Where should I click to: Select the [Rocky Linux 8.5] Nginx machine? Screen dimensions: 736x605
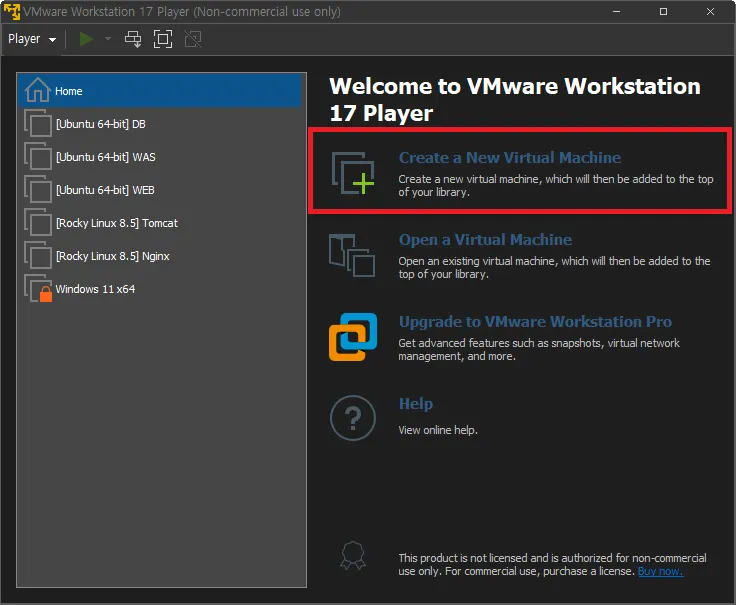coord(161,256)
